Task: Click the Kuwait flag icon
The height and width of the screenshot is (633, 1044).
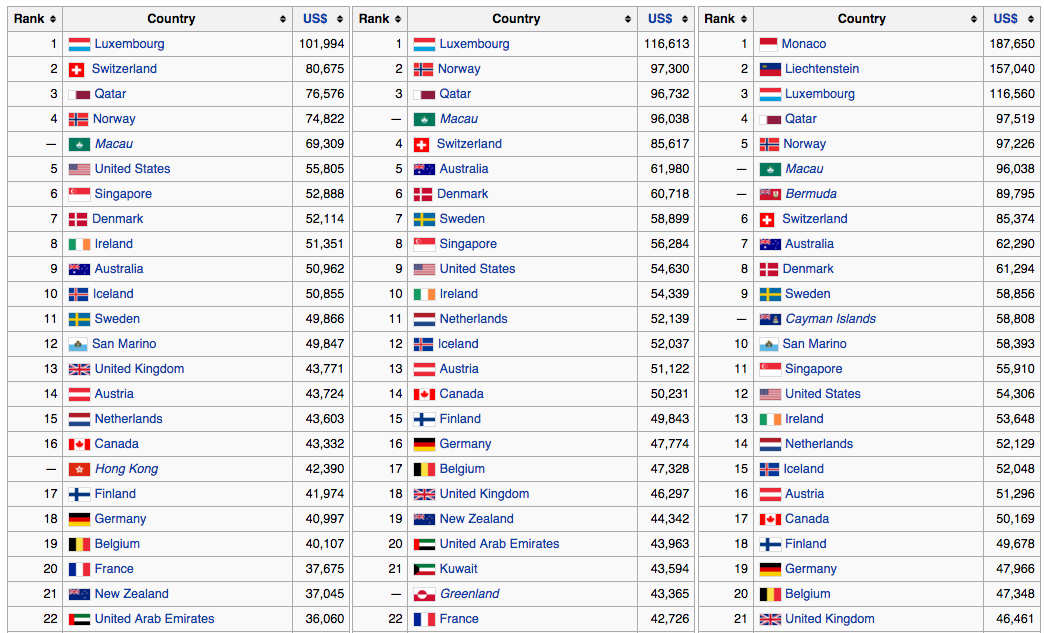Action: coord(424,569)
